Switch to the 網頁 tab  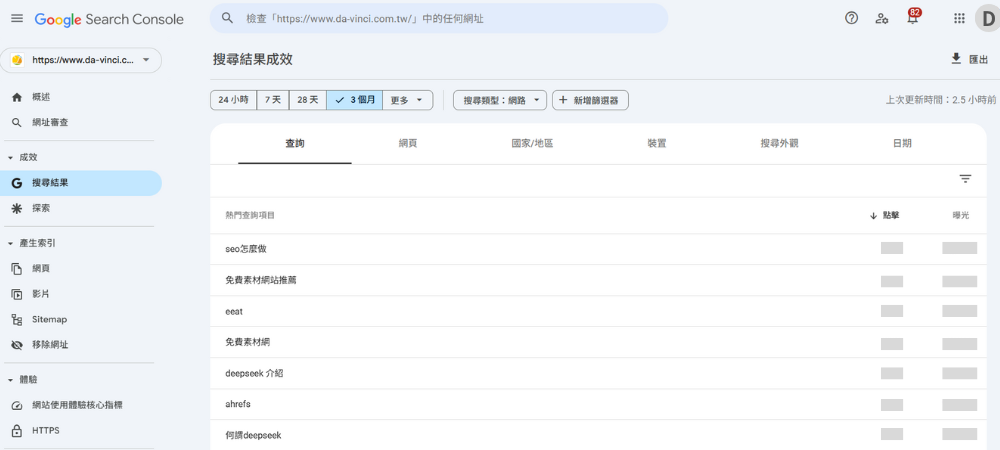[408, 143]
